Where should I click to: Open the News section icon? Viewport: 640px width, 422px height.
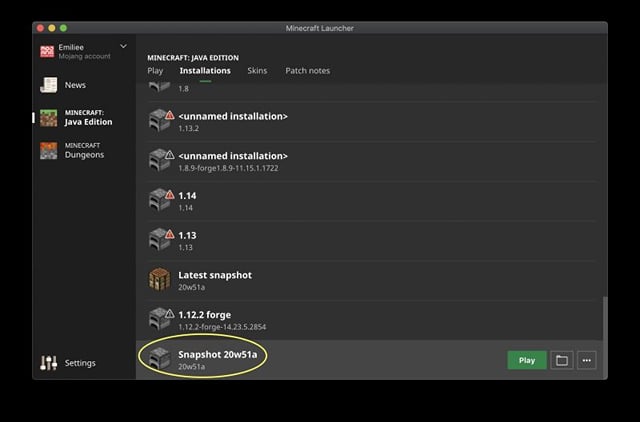[x=49, y=85]
